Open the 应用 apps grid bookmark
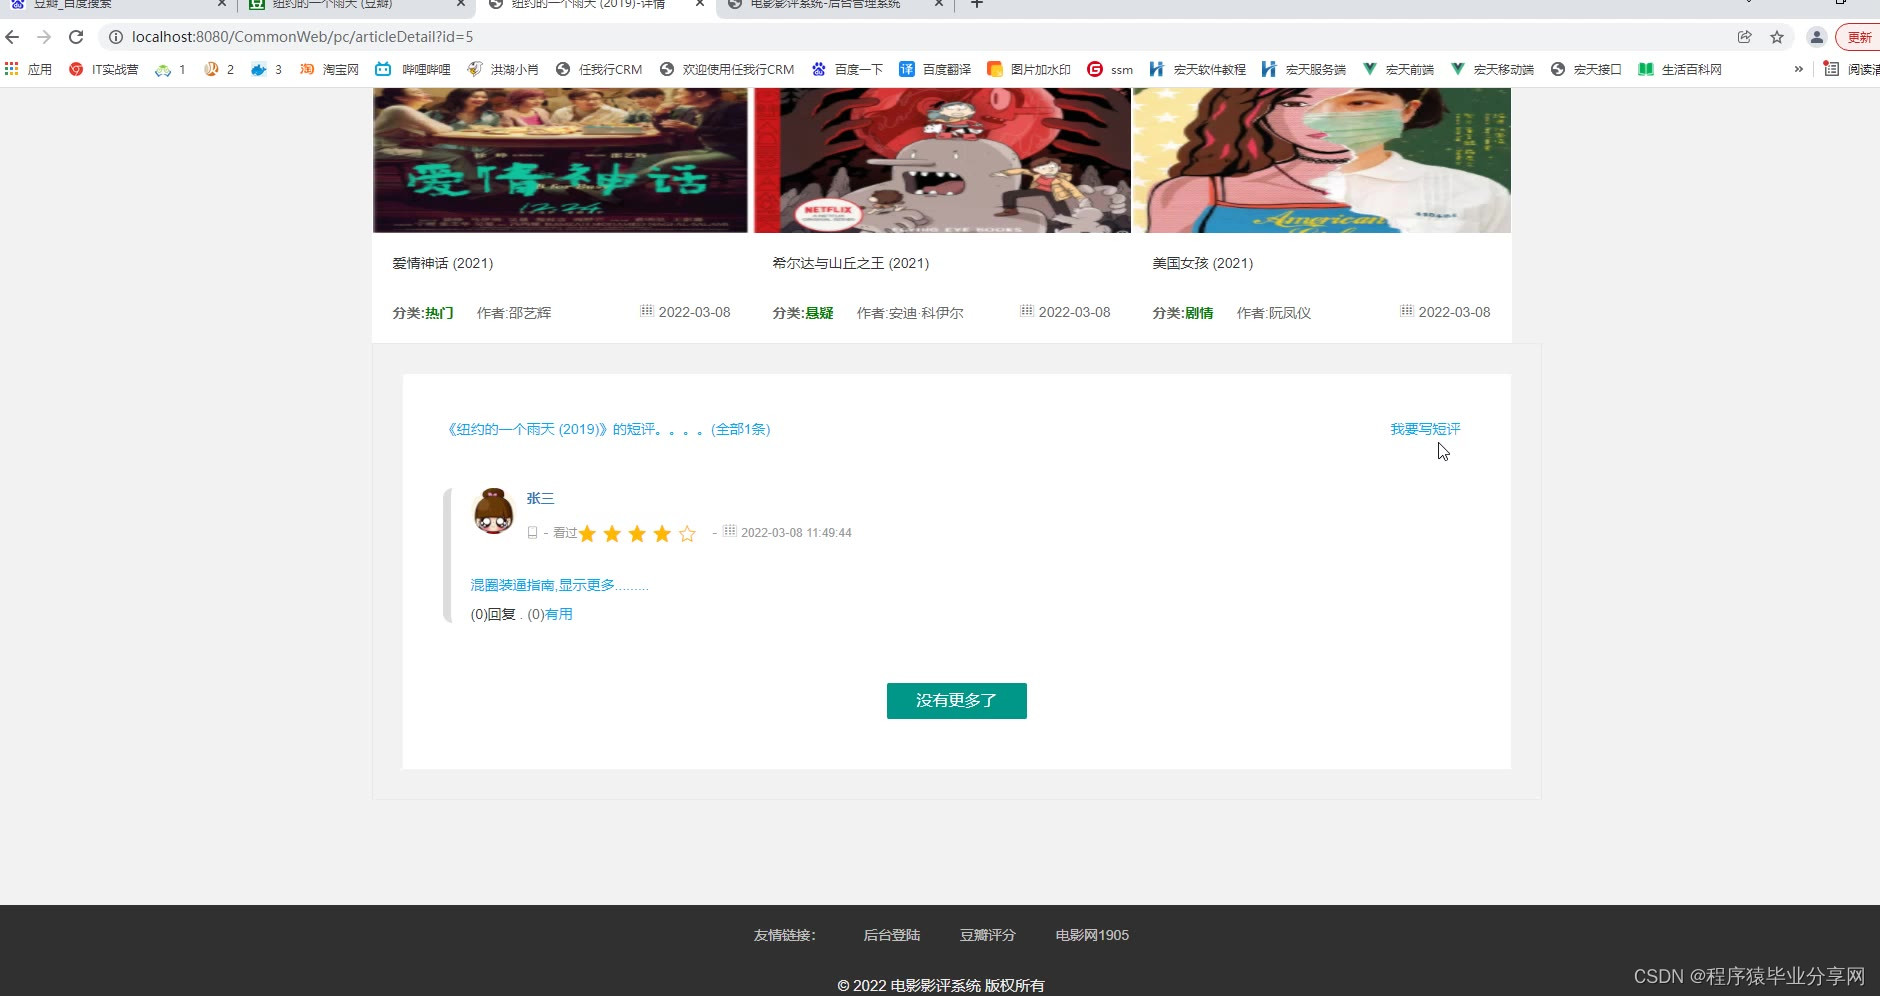The width and height of the screenshot is (1880, 996). (28, 69)
